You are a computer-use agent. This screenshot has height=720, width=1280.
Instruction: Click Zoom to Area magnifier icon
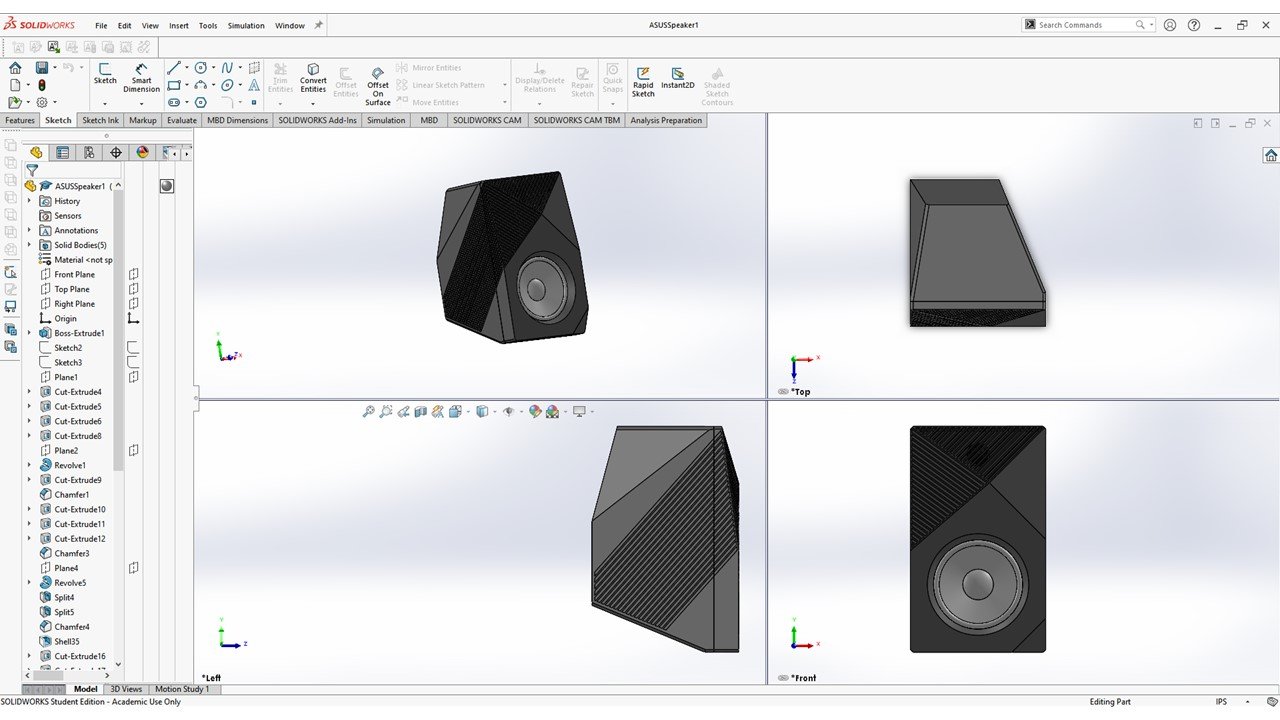(x=386, y=411)
